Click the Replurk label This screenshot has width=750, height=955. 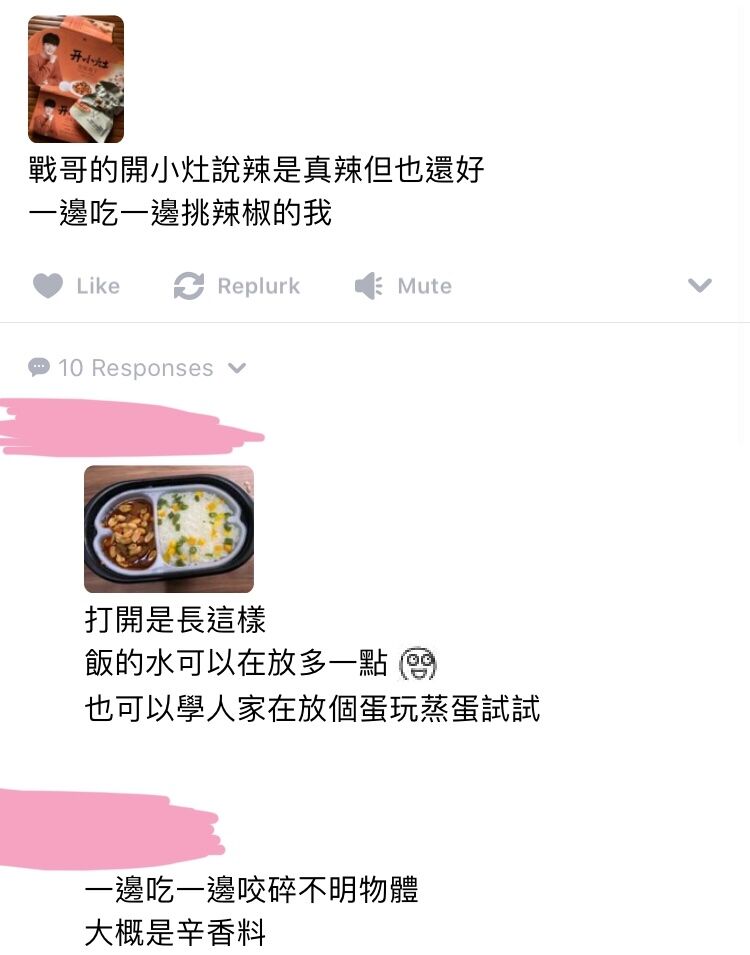(x=258, y=286)
